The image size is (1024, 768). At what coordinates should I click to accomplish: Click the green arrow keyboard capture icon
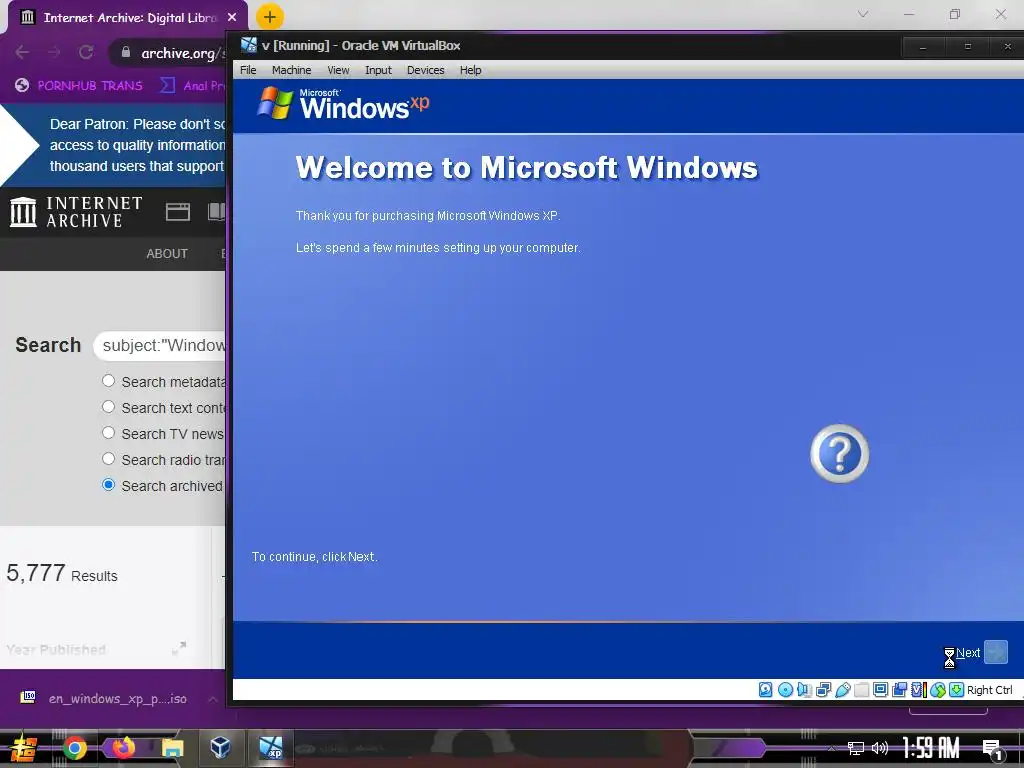956,690
